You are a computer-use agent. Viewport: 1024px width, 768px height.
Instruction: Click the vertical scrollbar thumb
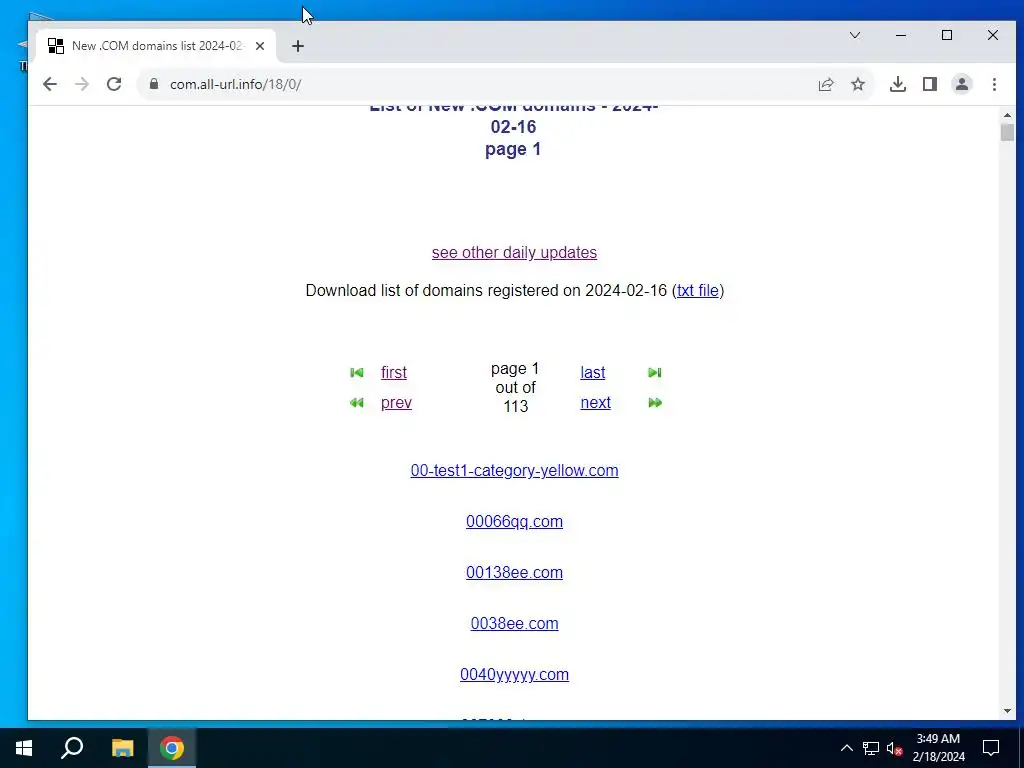click(1007, 132)
